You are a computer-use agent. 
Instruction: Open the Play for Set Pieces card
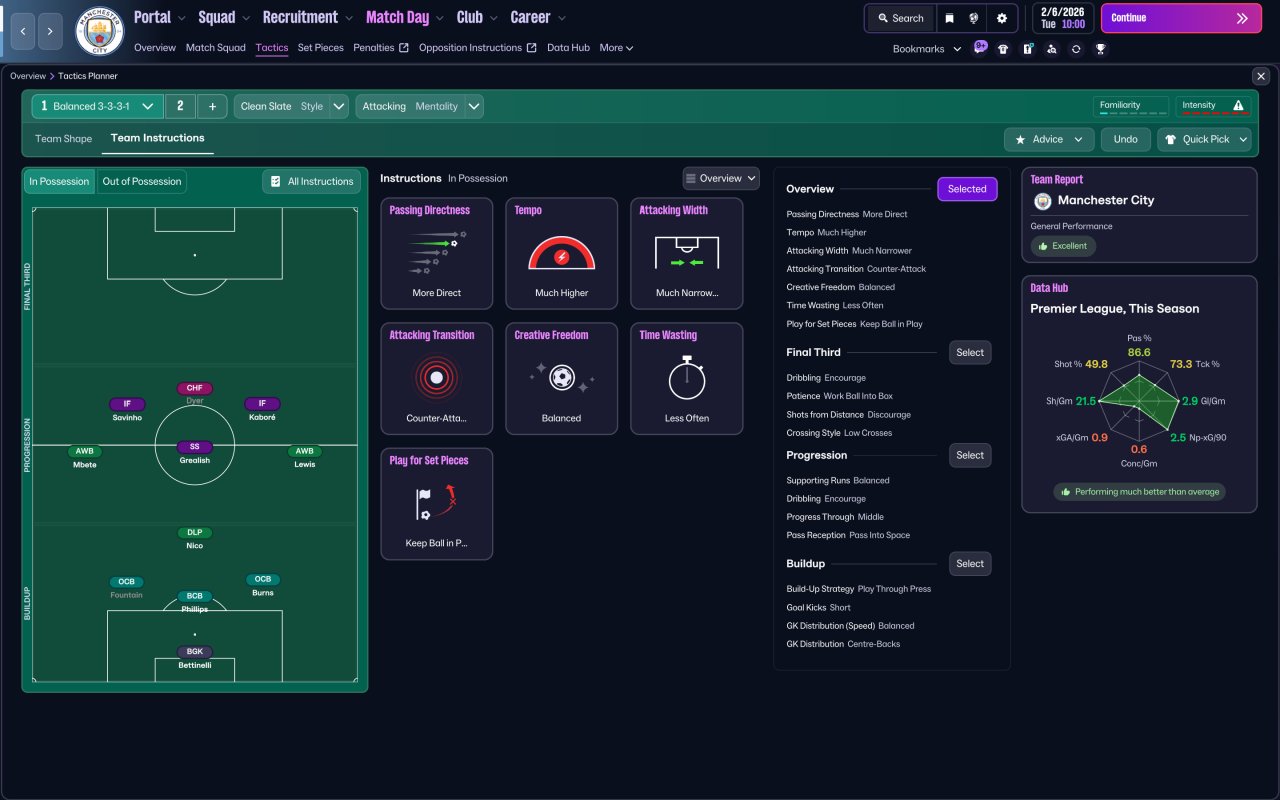coord(437,503)
